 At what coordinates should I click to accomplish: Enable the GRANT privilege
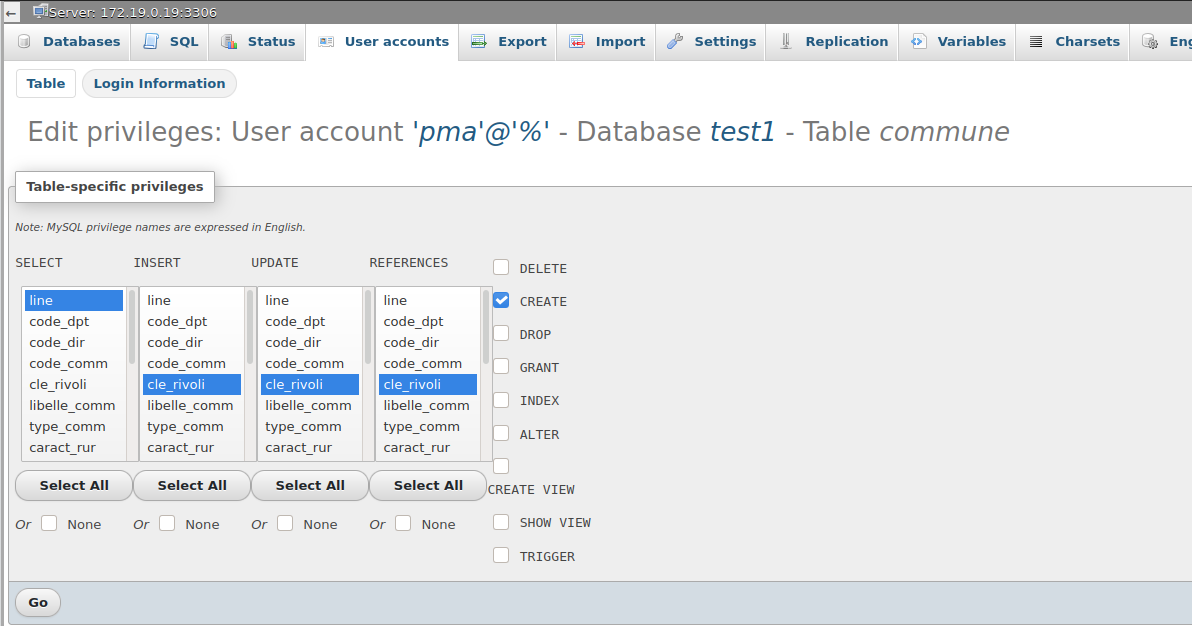500,365
